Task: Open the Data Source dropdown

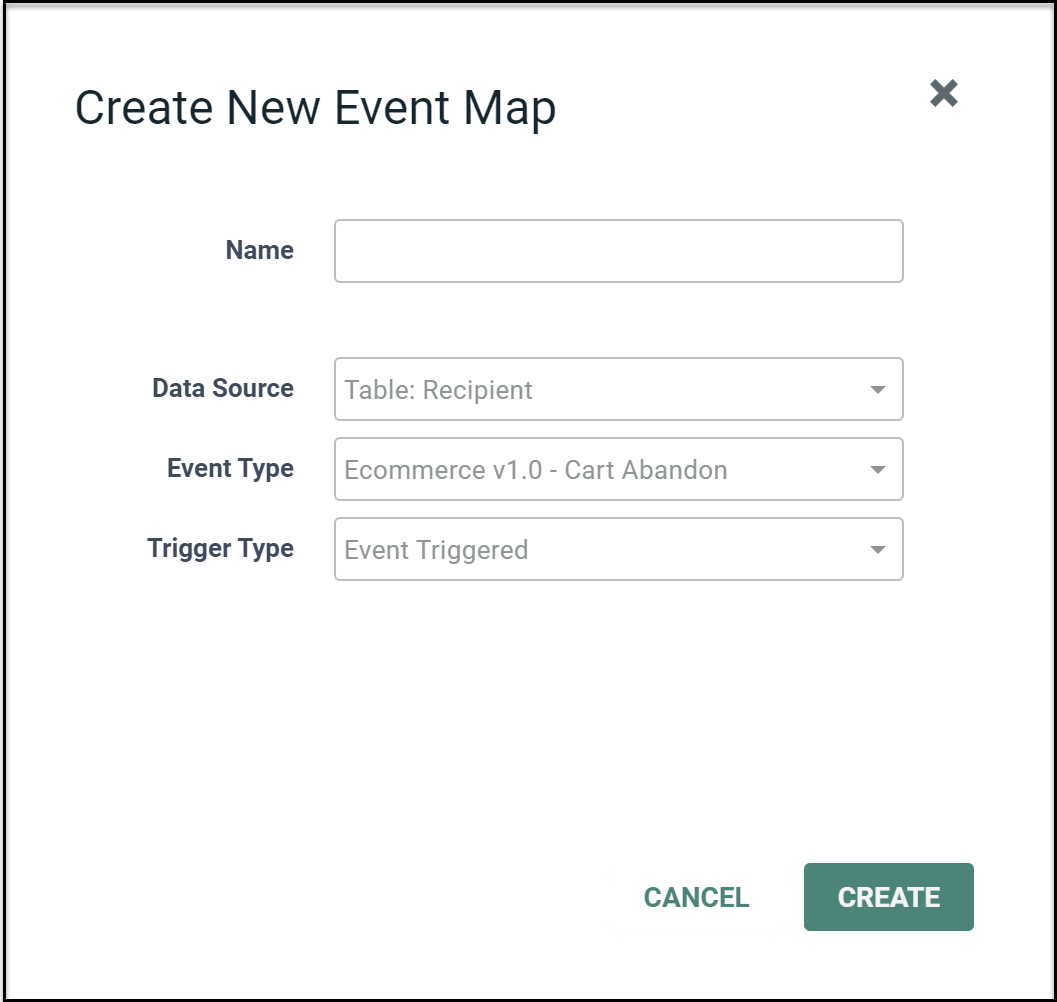Action: tap(618, 389)
